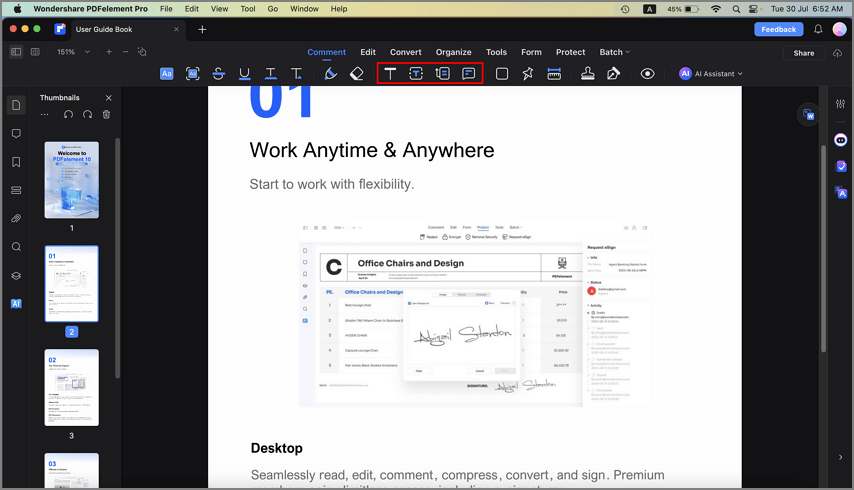Open the Search sidebar panel
Viewport: 854px width, 490px height.
click(16, 247)
